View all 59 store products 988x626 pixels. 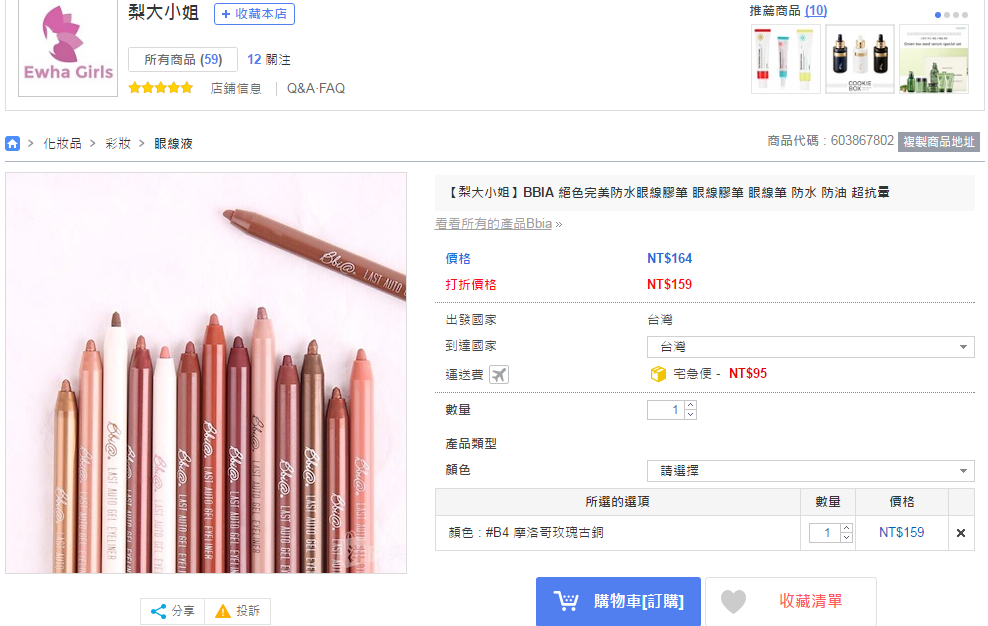point(183,60)
